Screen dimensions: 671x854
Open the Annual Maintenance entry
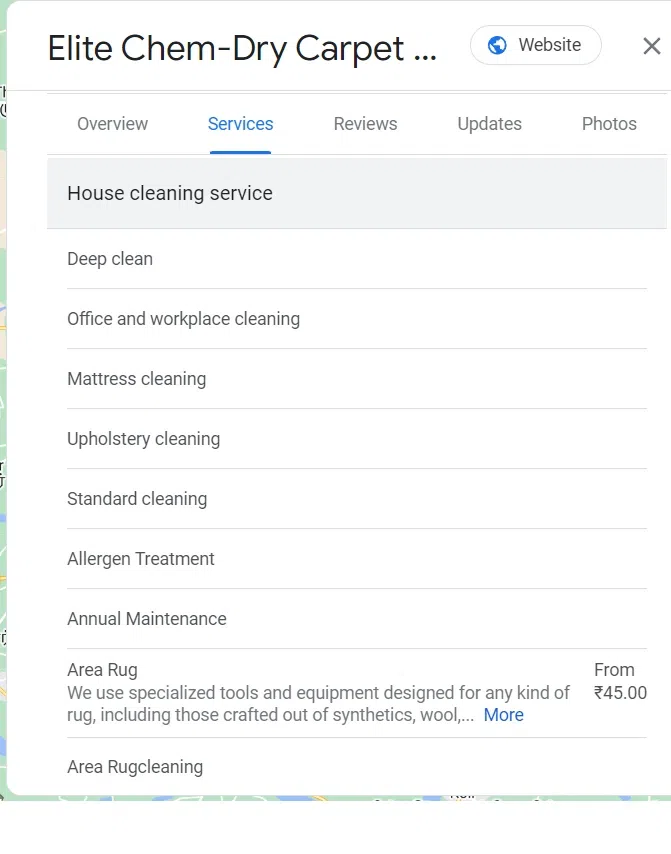pyautogui.click(x=147, y=619)
